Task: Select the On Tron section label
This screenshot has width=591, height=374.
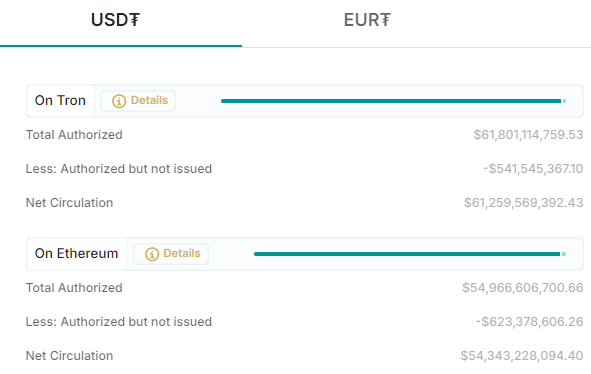Action: tap(60, 100)
